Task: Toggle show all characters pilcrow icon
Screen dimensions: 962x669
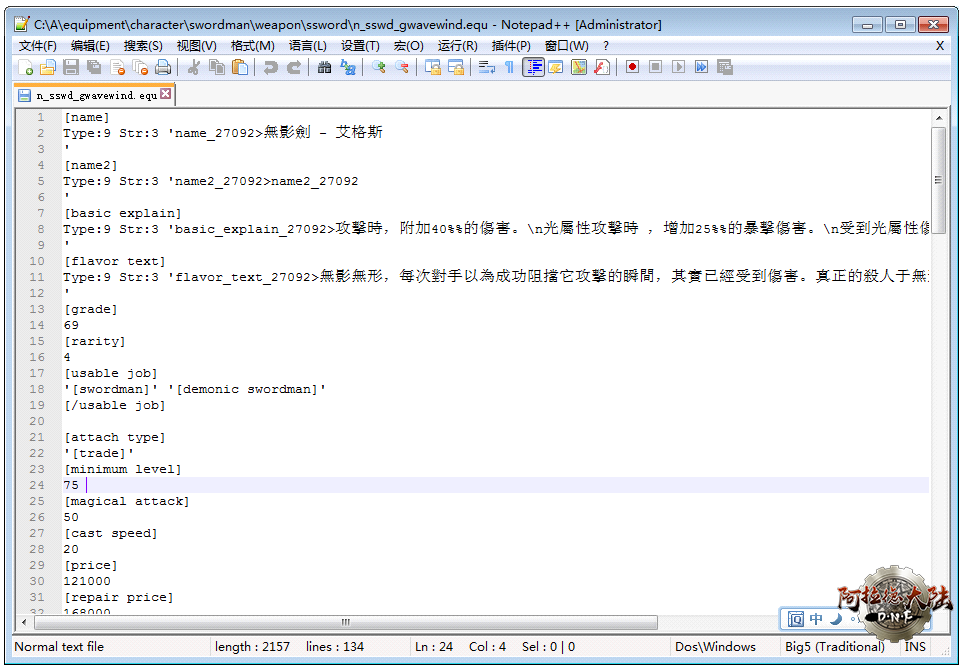Action: [509, 67]
